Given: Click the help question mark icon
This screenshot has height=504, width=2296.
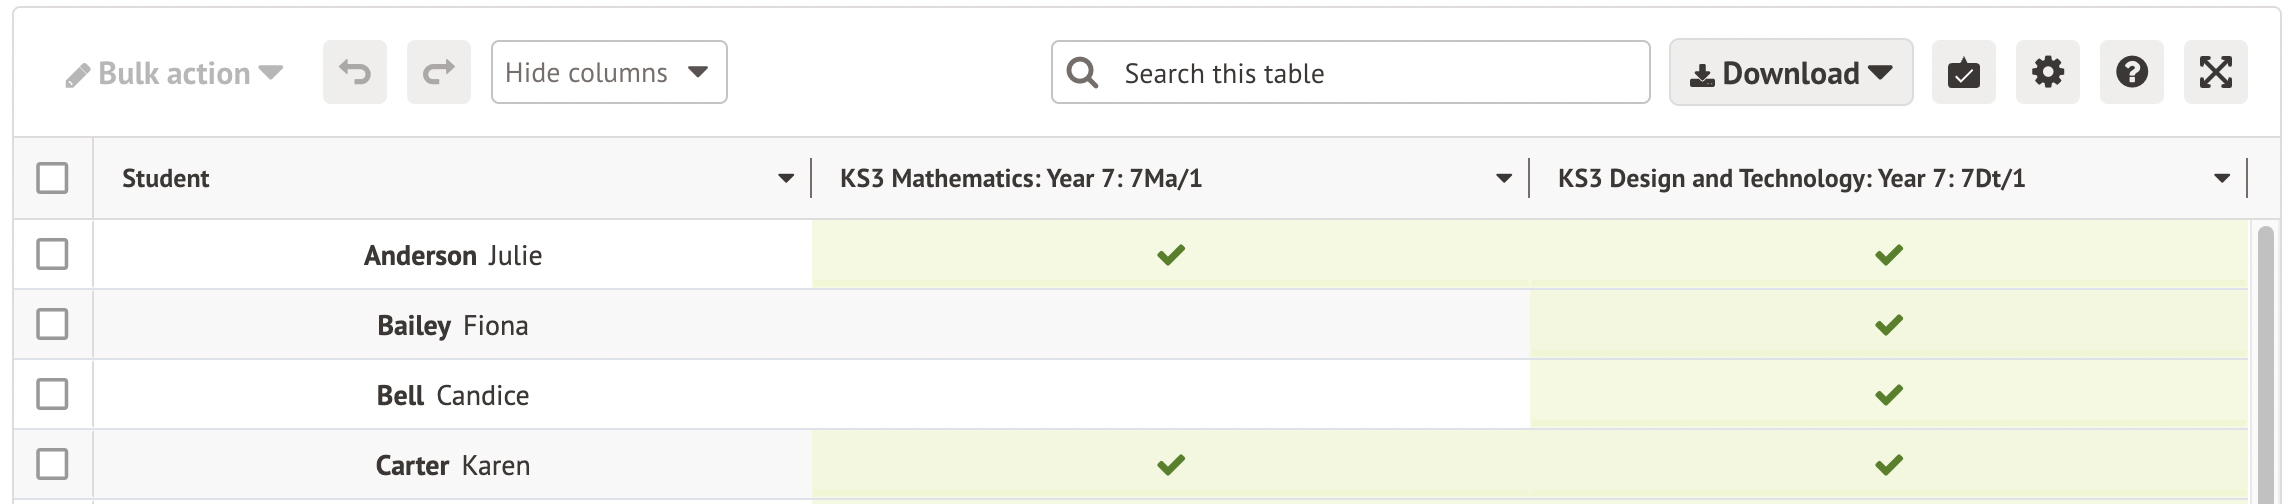Looking at the screenshot, I should tap(2131, 72).
